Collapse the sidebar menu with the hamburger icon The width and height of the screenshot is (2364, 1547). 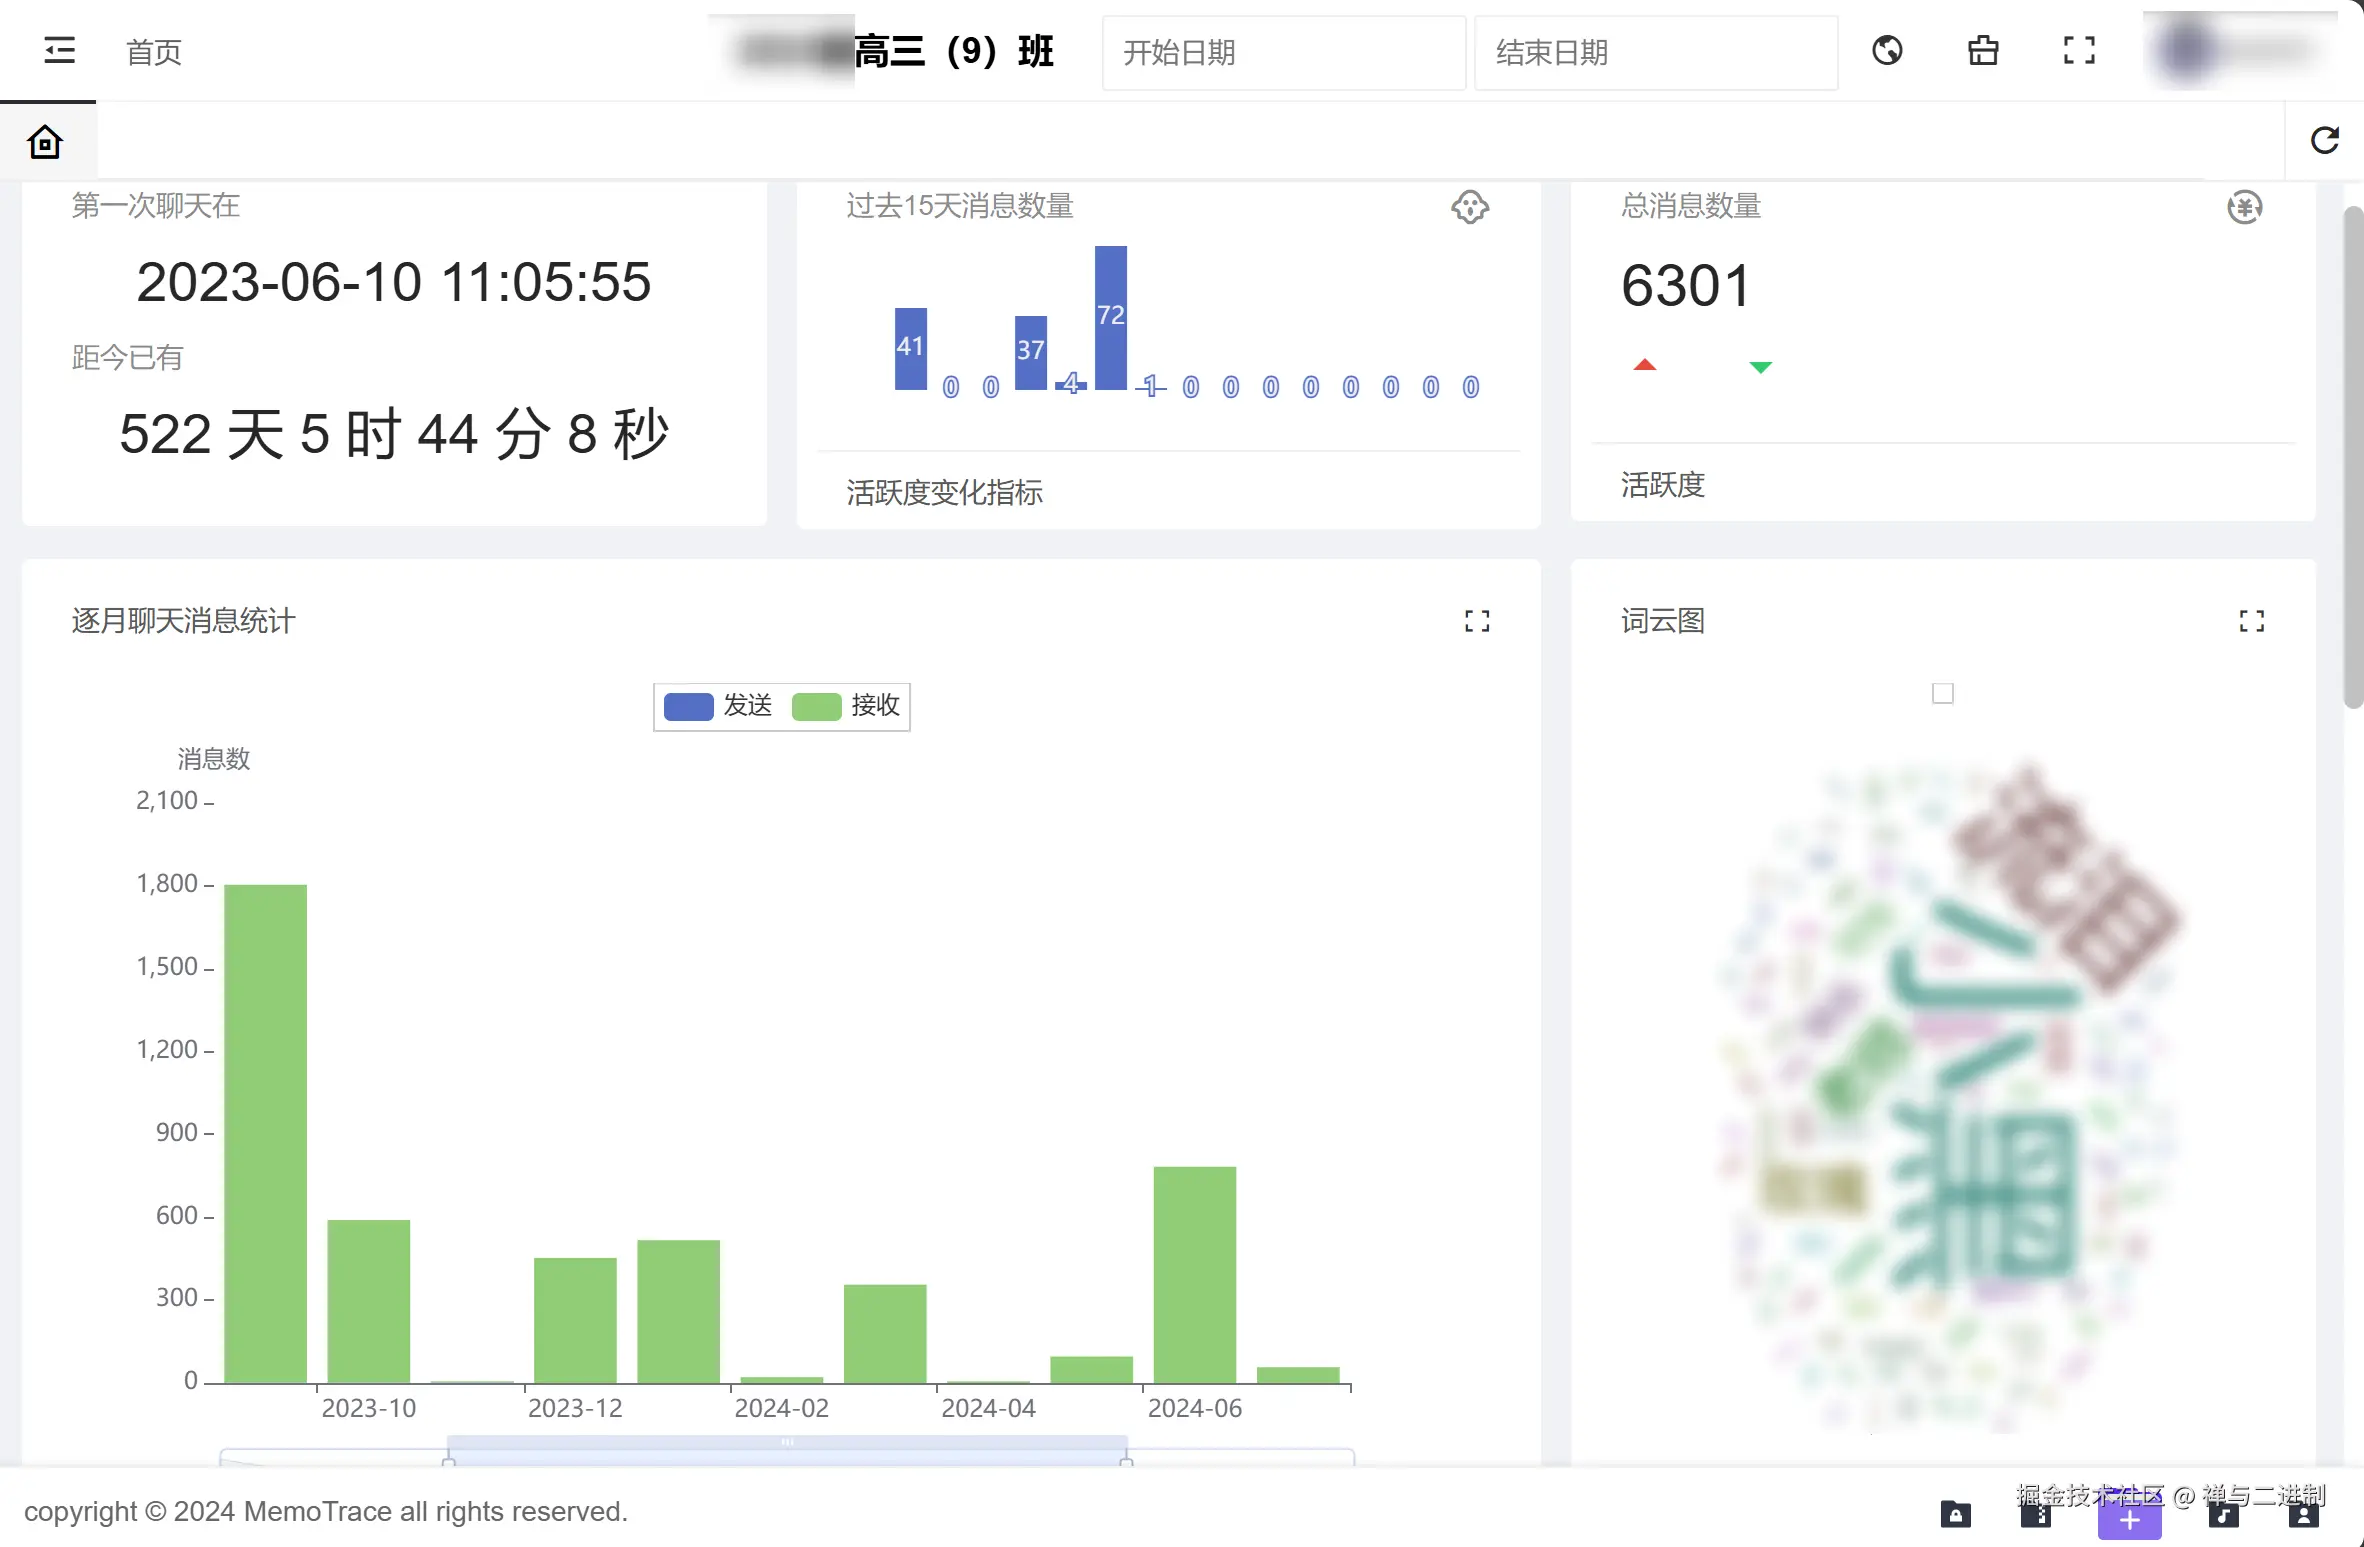[x=60, y=50]
